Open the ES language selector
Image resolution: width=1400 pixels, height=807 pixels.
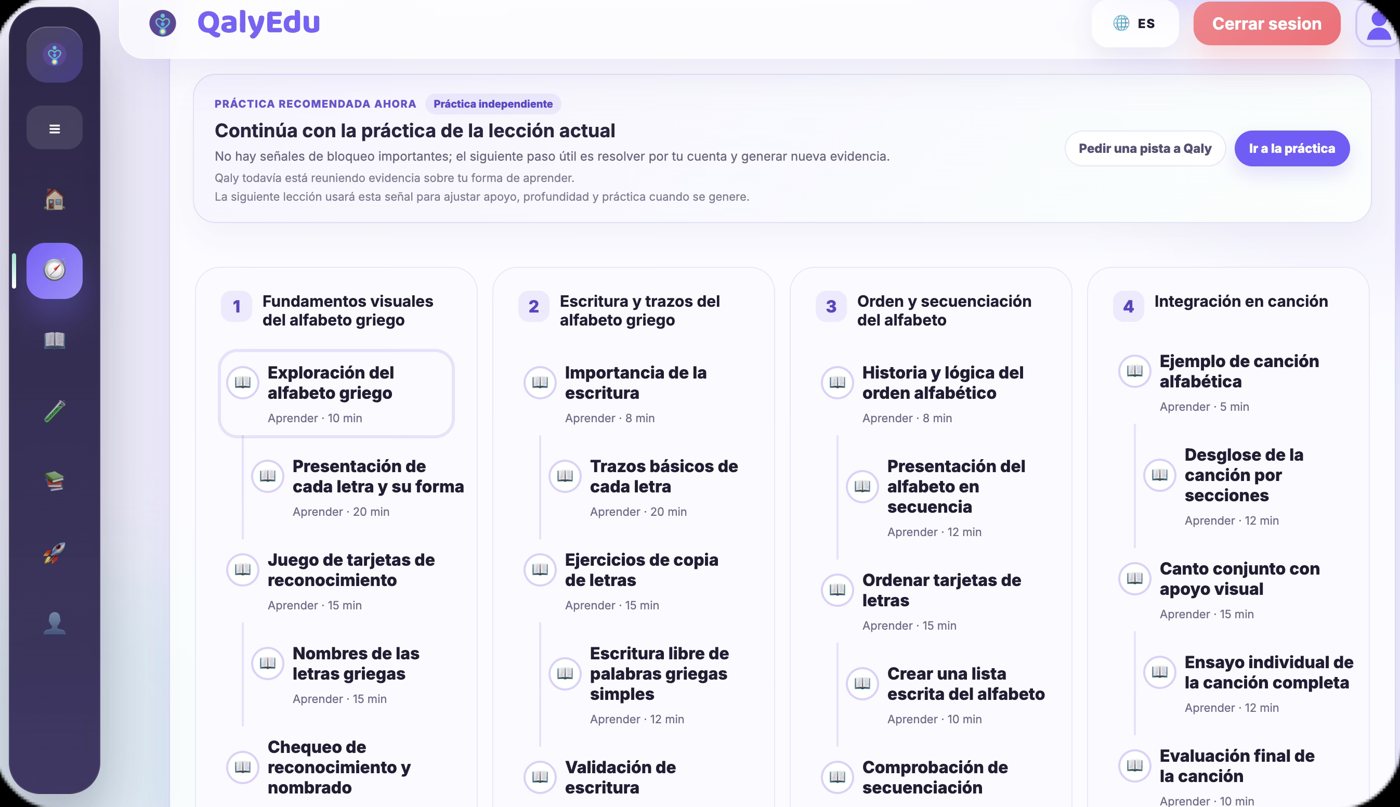(x=1135, y=24)
